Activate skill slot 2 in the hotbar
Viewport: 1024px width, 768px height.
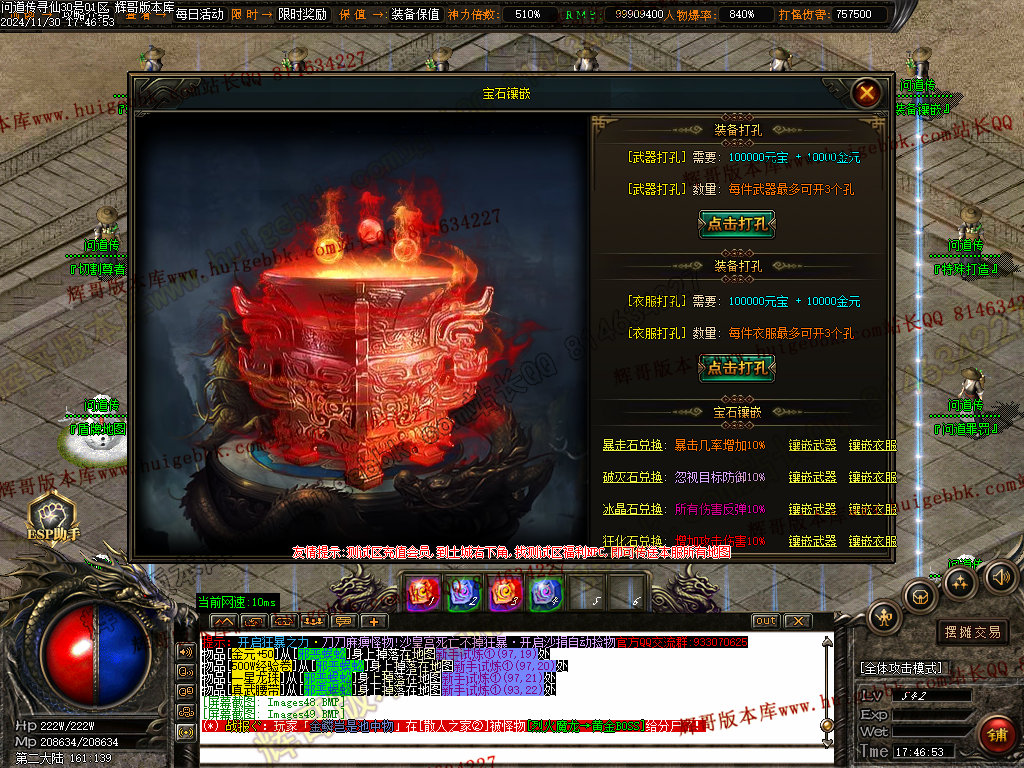tap(464, 593)
